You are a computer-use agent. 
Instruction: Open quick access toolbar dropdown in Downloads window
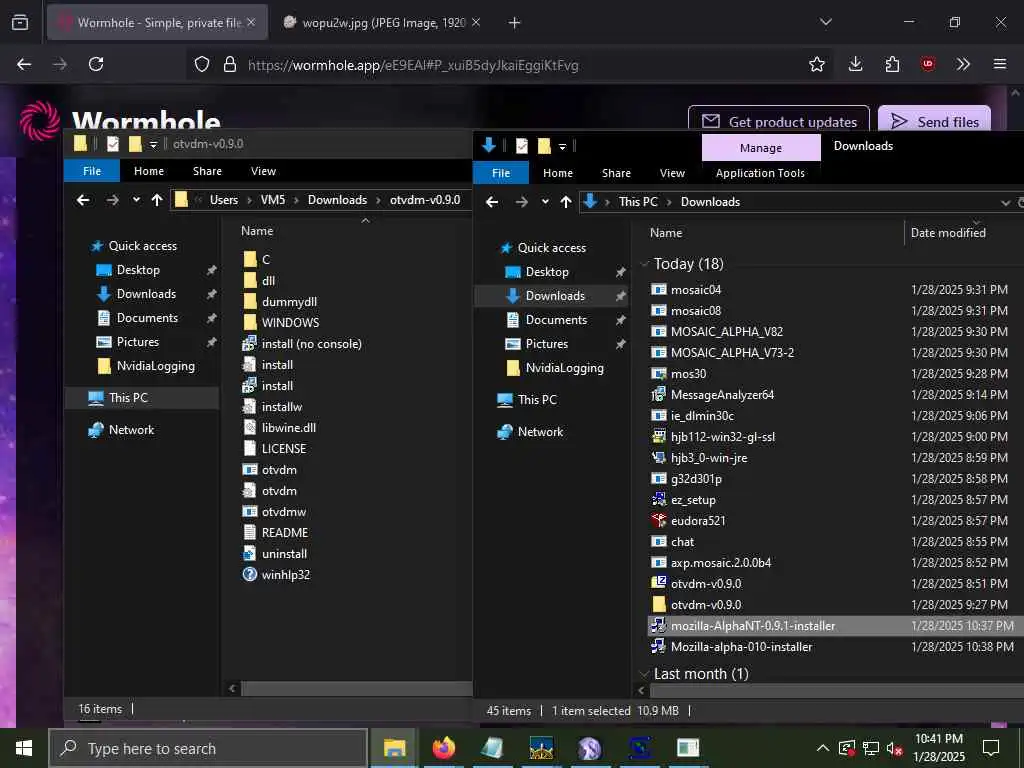(562, 147)
